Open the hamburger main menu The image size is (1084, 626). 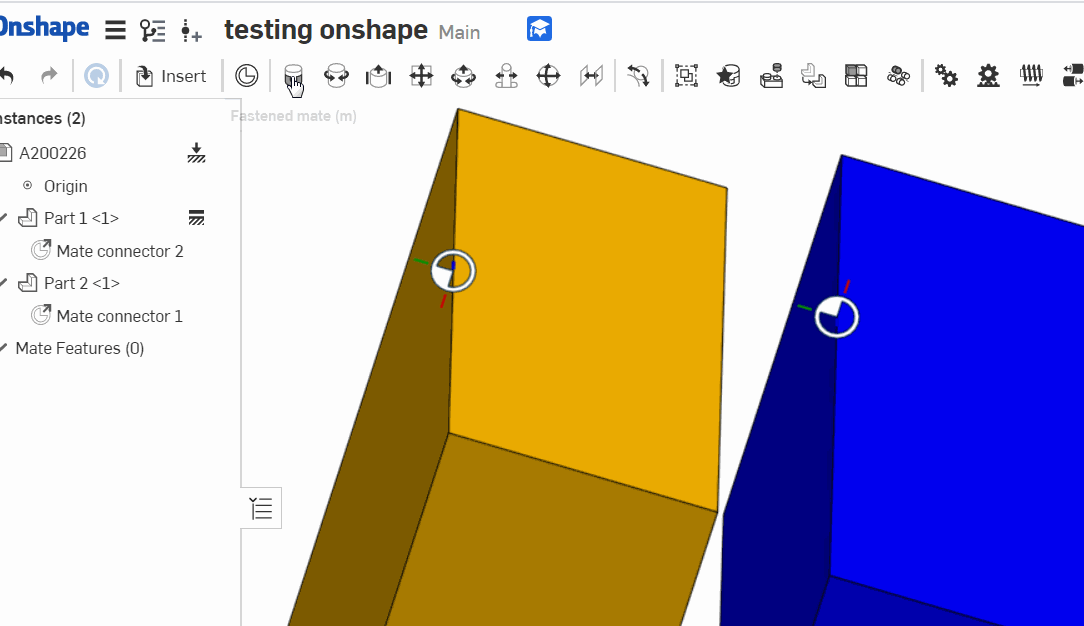click(x=115, y=30)
